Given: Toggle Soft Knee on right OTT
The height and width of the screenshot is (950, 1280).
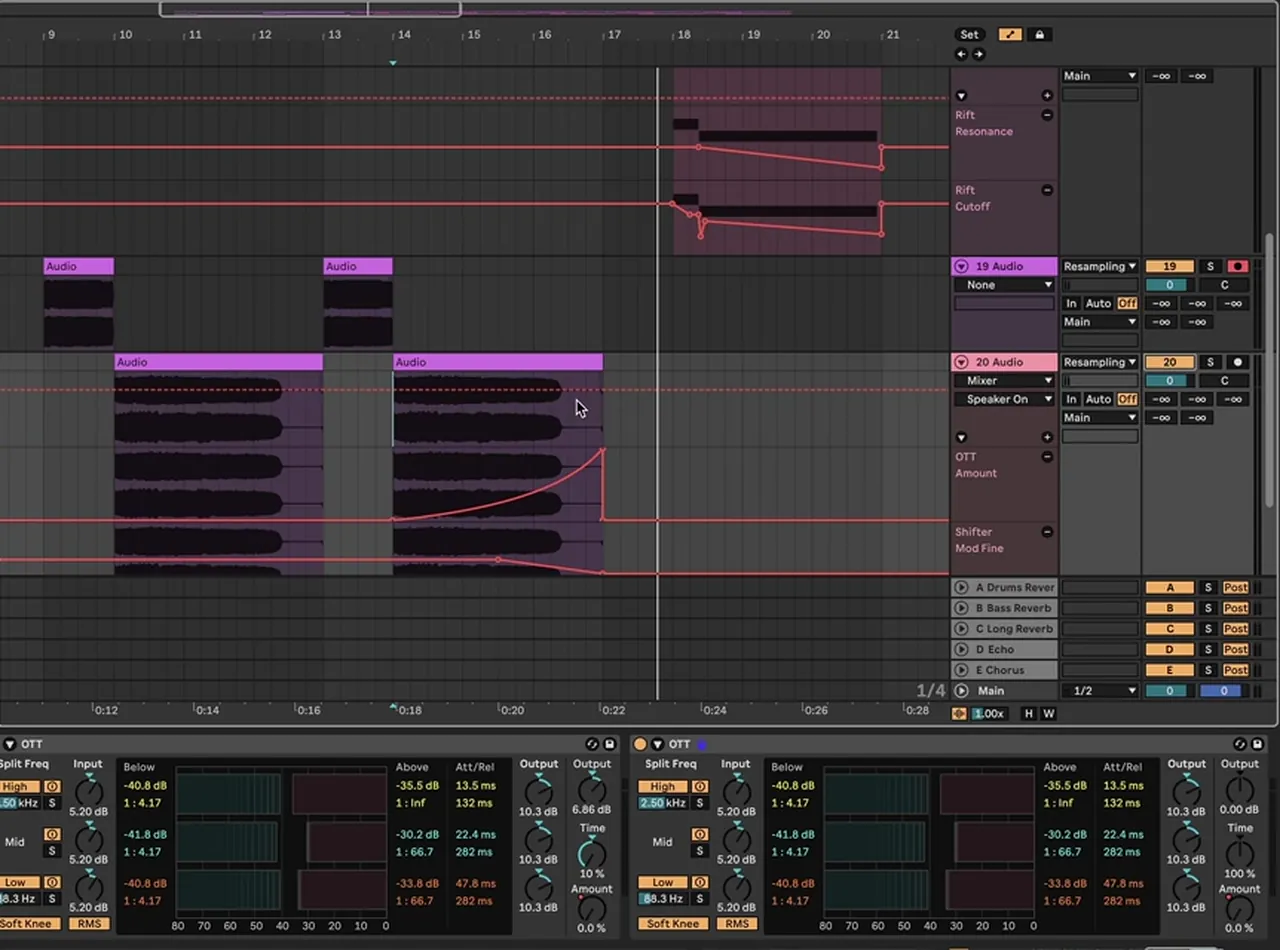Looking at the screenshot, I should (672, 924).
